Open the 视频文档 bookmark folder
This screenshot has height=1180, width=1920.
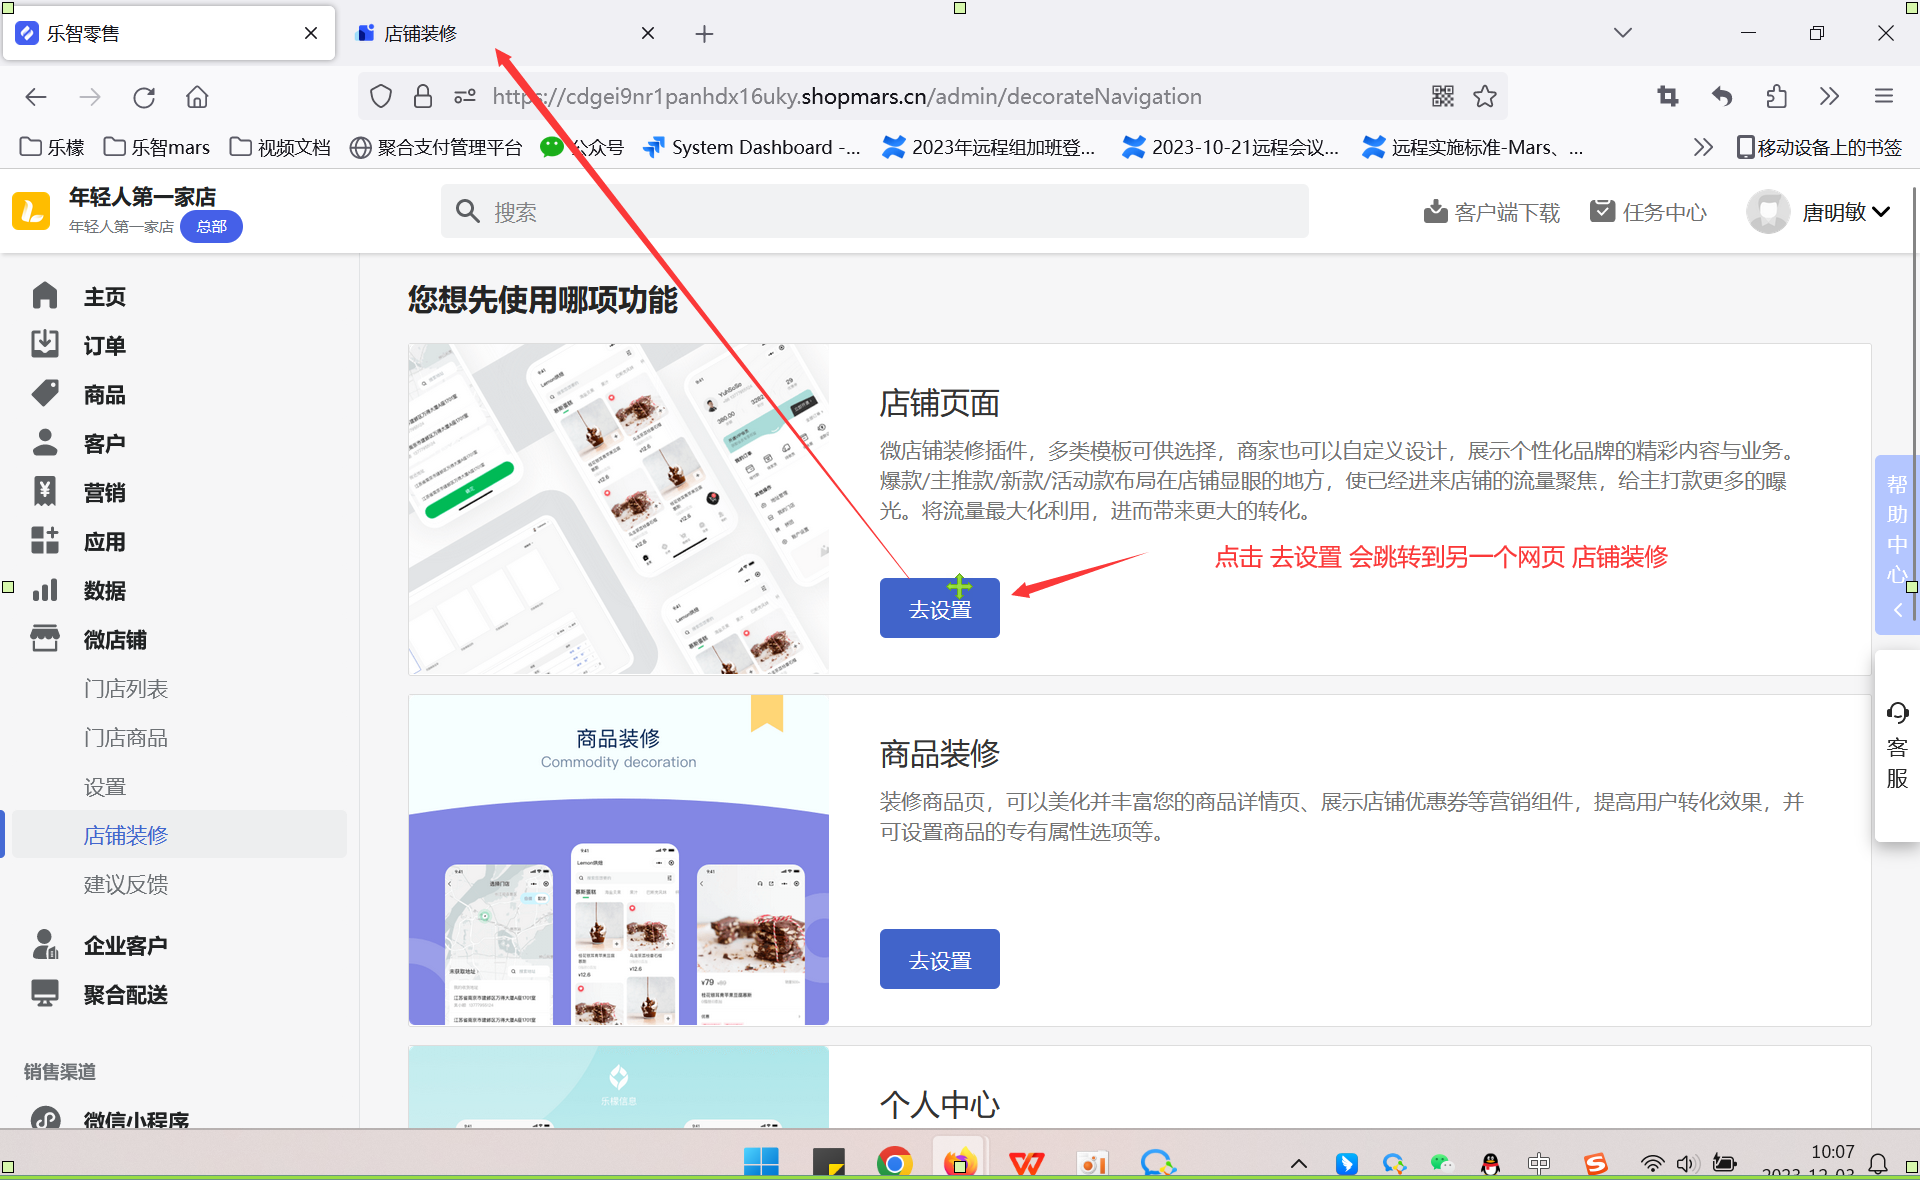pyautogui.click(x=280, y=147)
